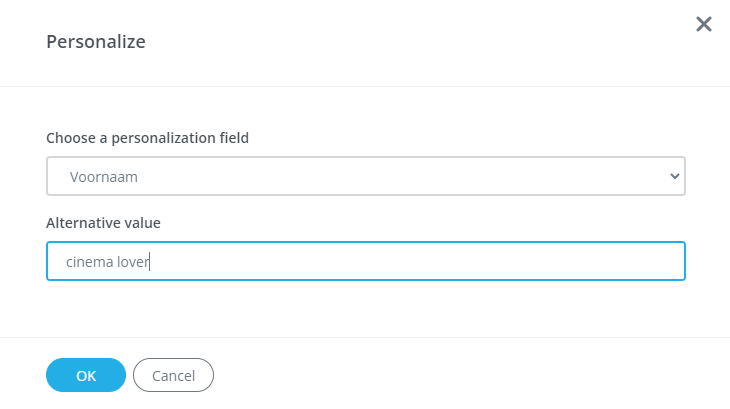
Task: Click the Personalize header text
Action: (x=96, y=42)
